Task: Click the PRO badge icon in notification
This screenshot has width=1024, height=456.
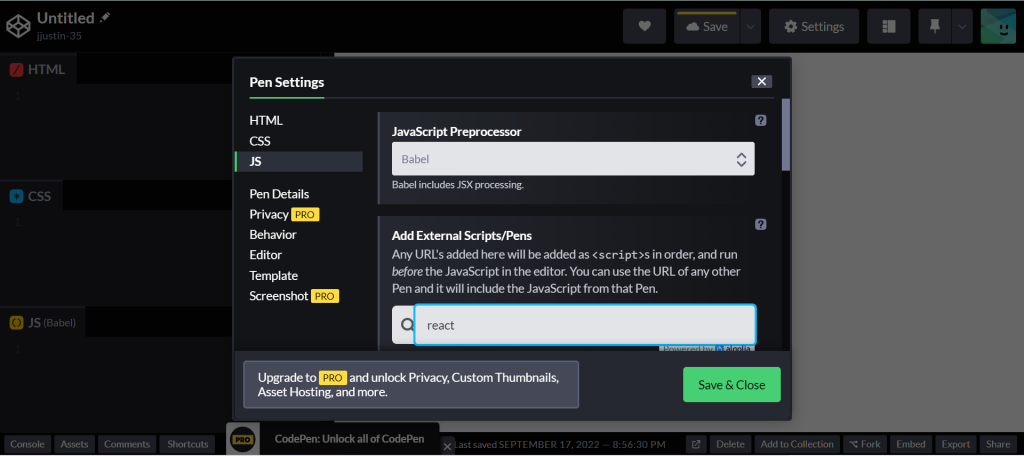Action: 242,440
